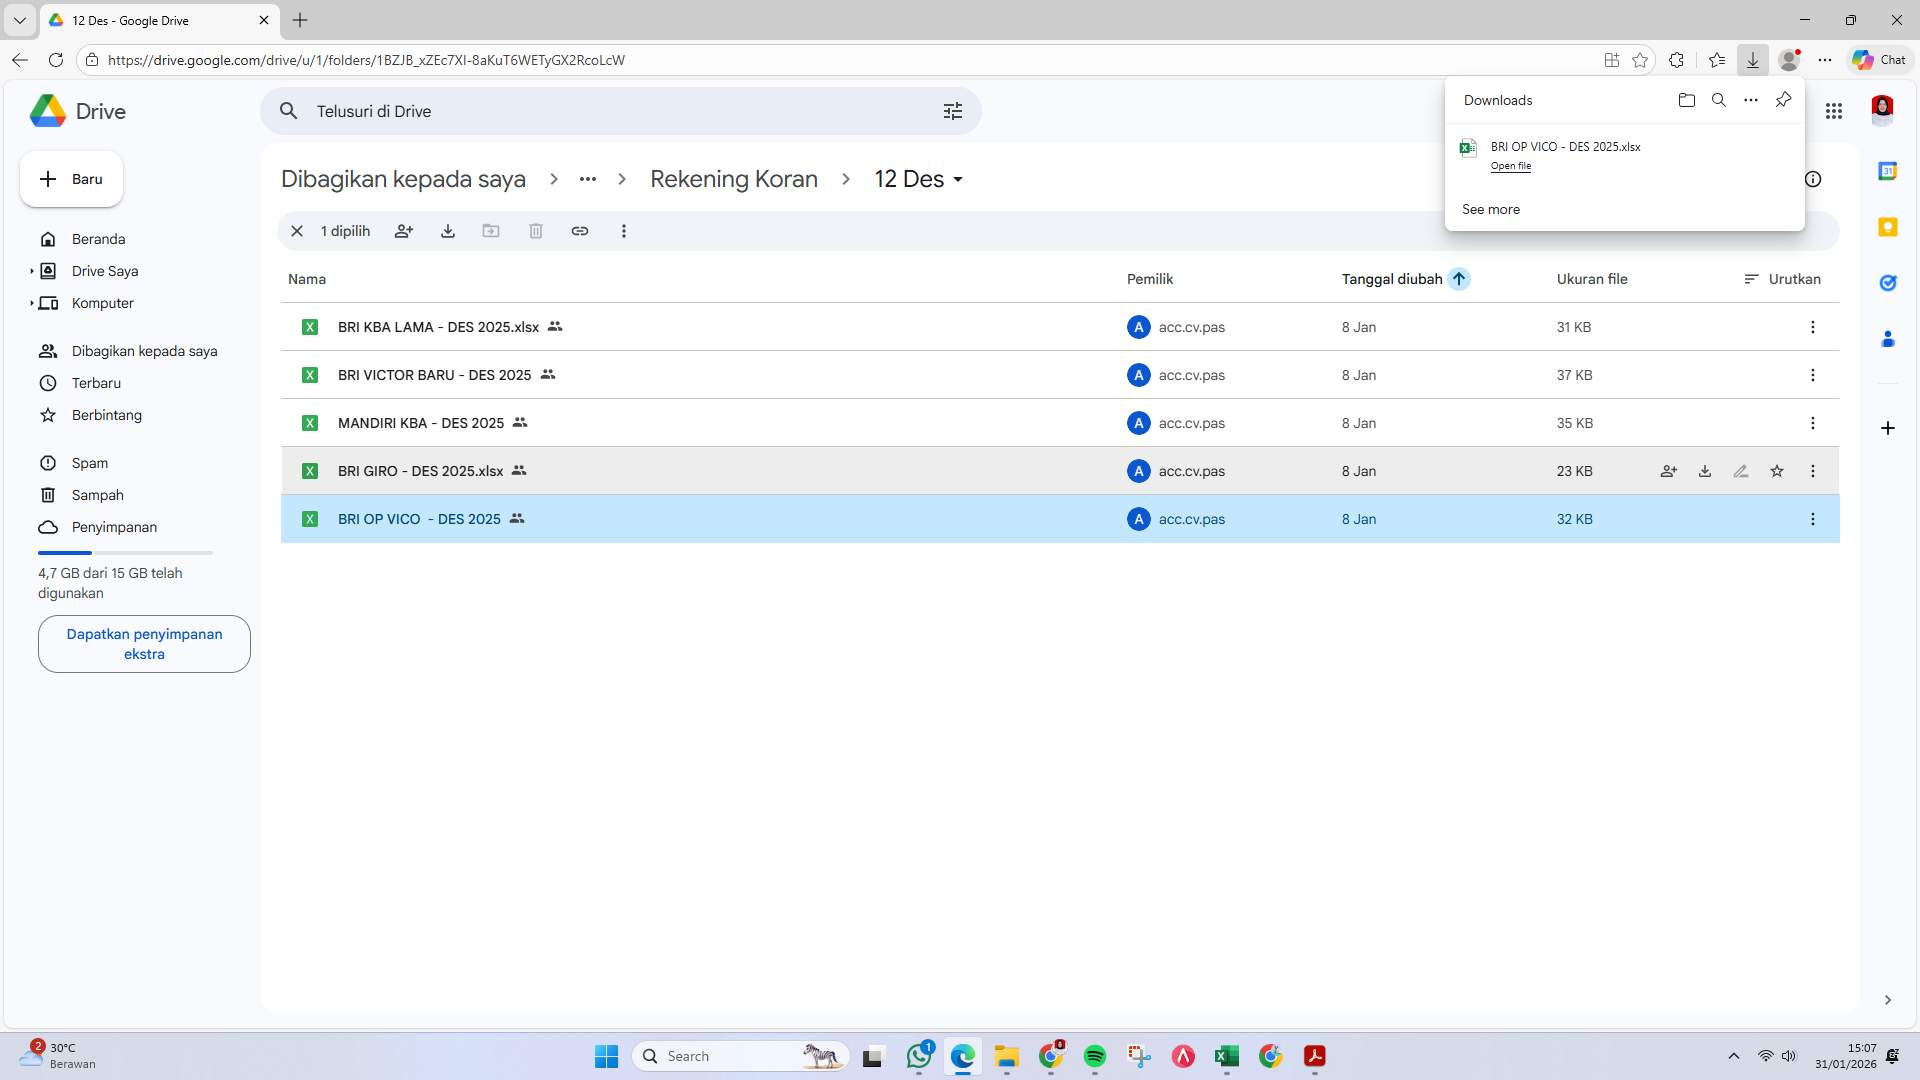Toggle sort direction on Tanggal diubah column
The height and width of the screenshot is (1080, 1920).
coord(1460,279)
